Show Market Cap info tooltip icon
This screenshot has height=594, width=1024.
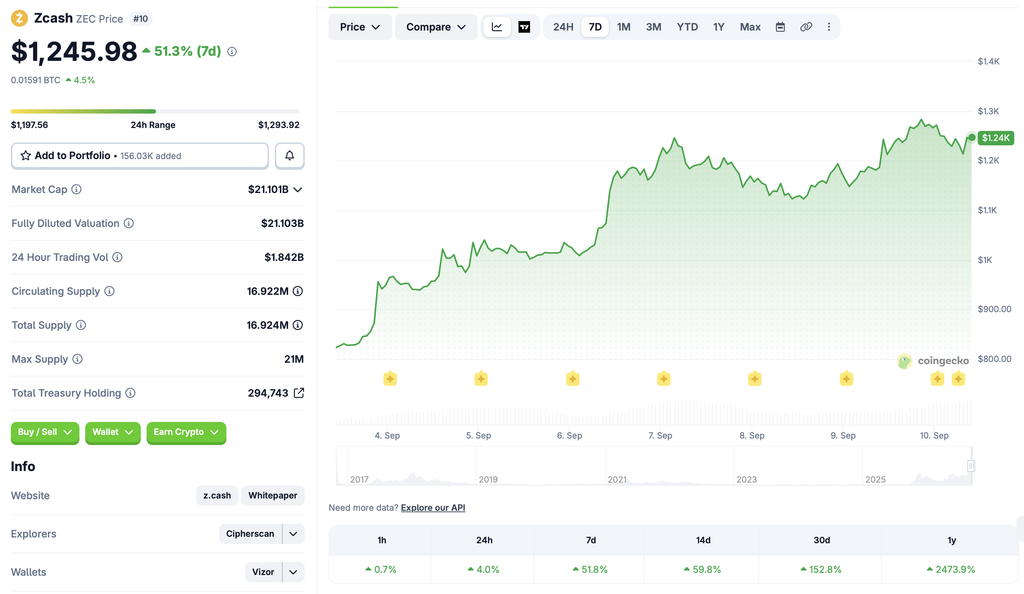point(76,189)
